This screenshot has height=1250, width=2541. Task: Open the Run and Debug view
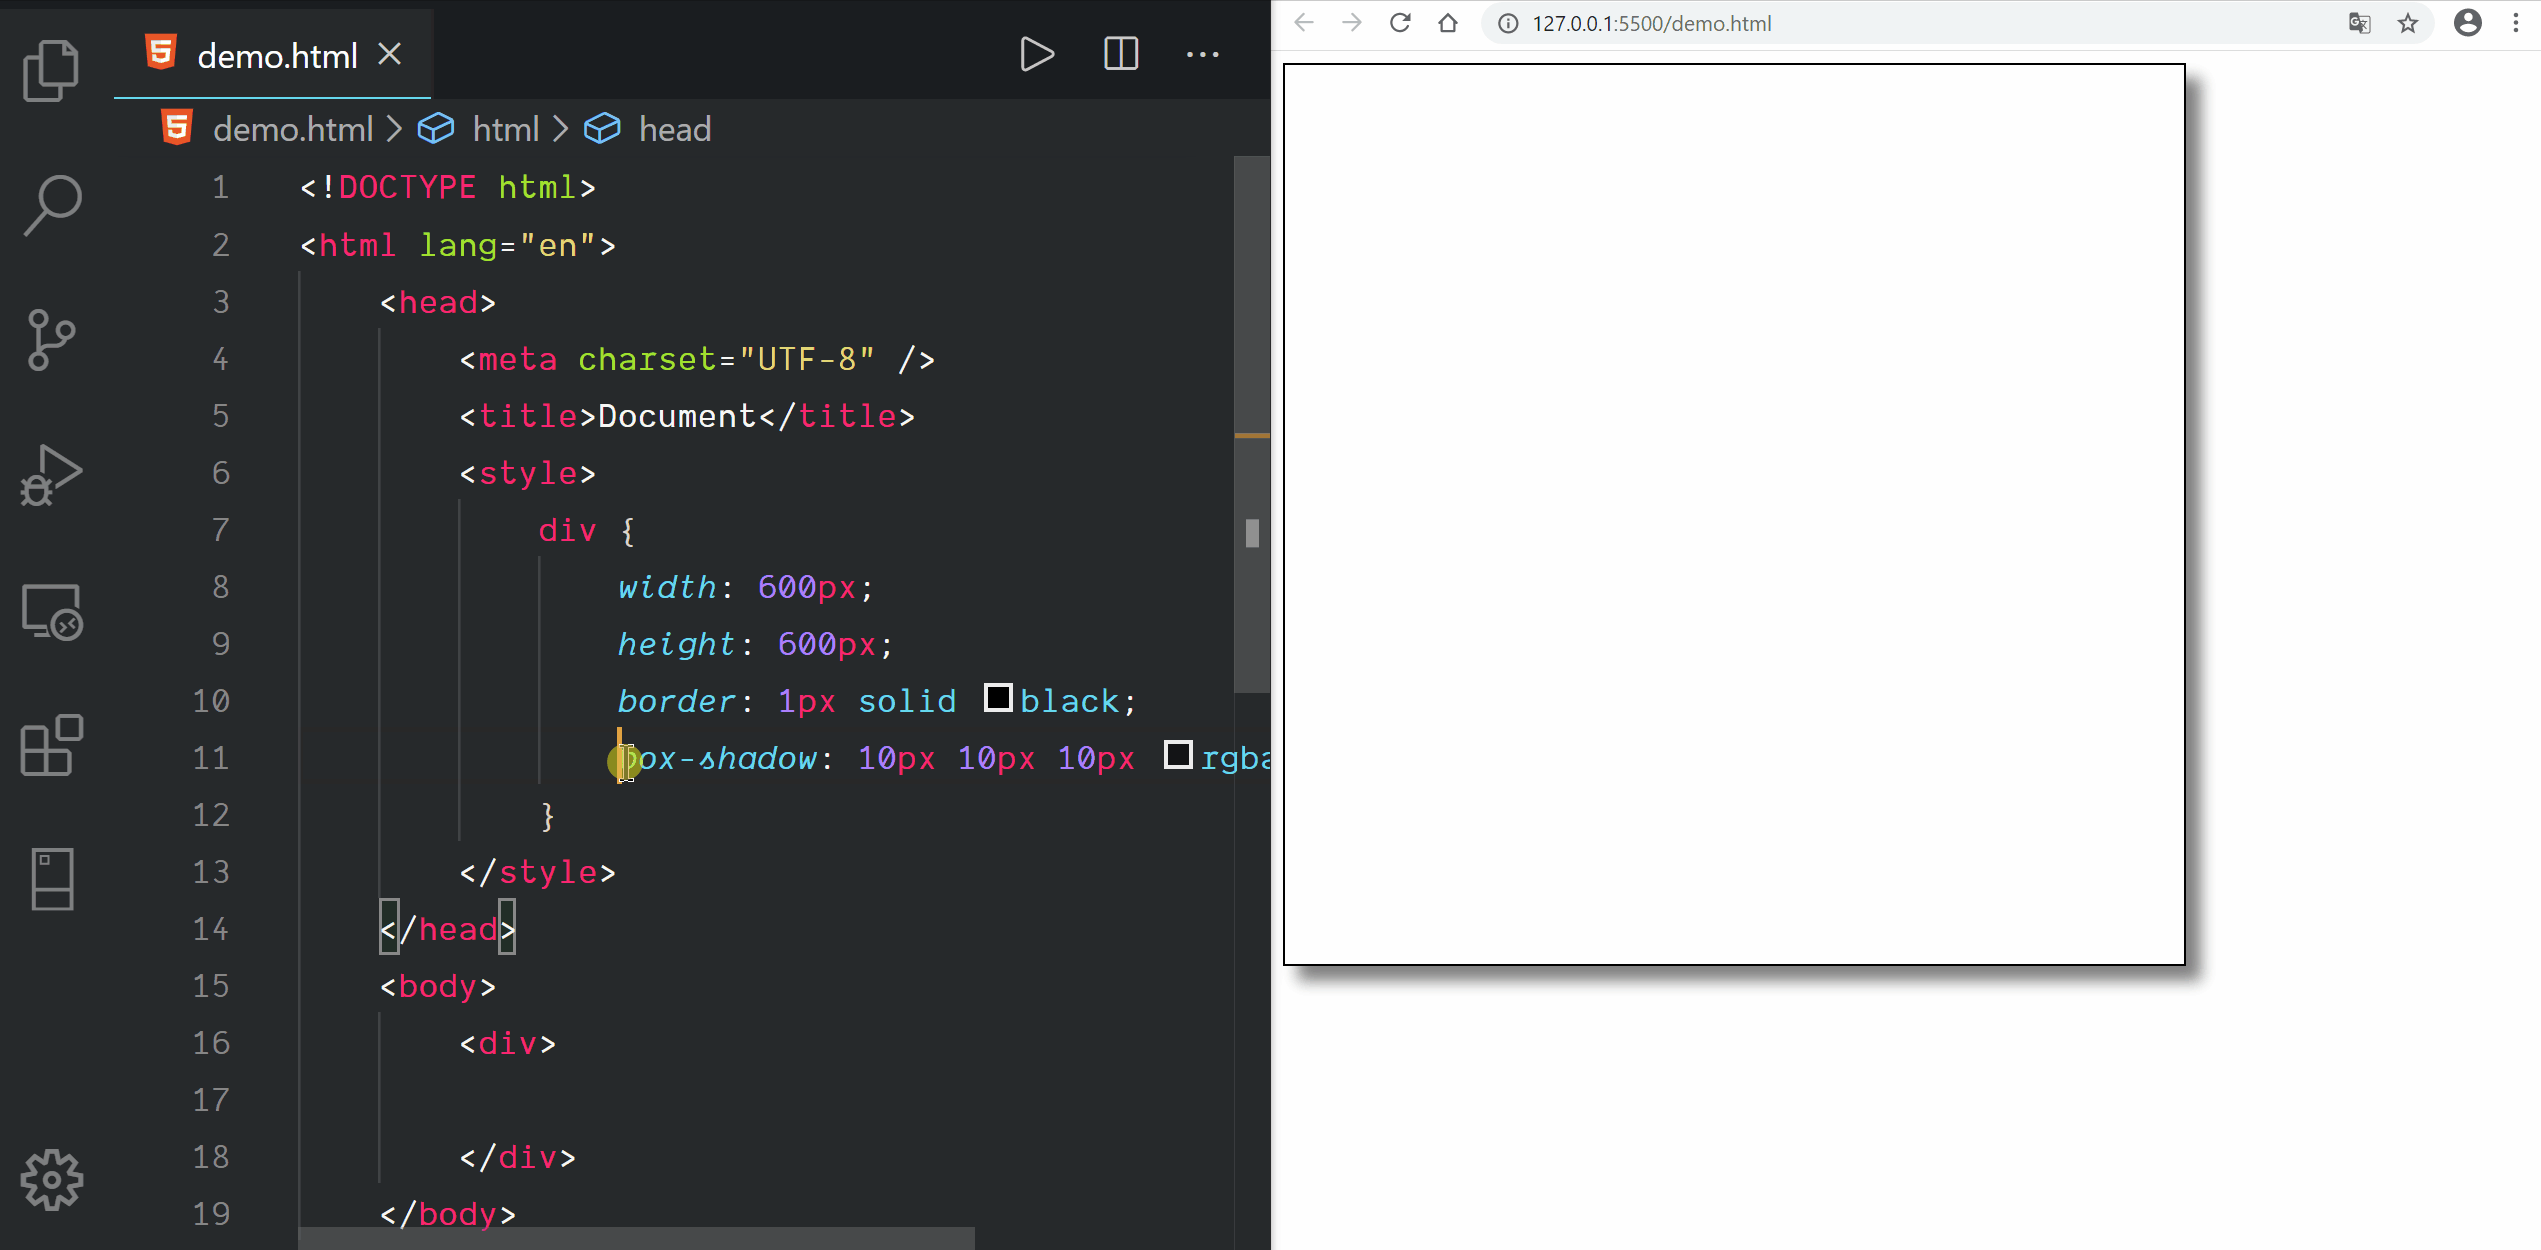pos(51,475)
